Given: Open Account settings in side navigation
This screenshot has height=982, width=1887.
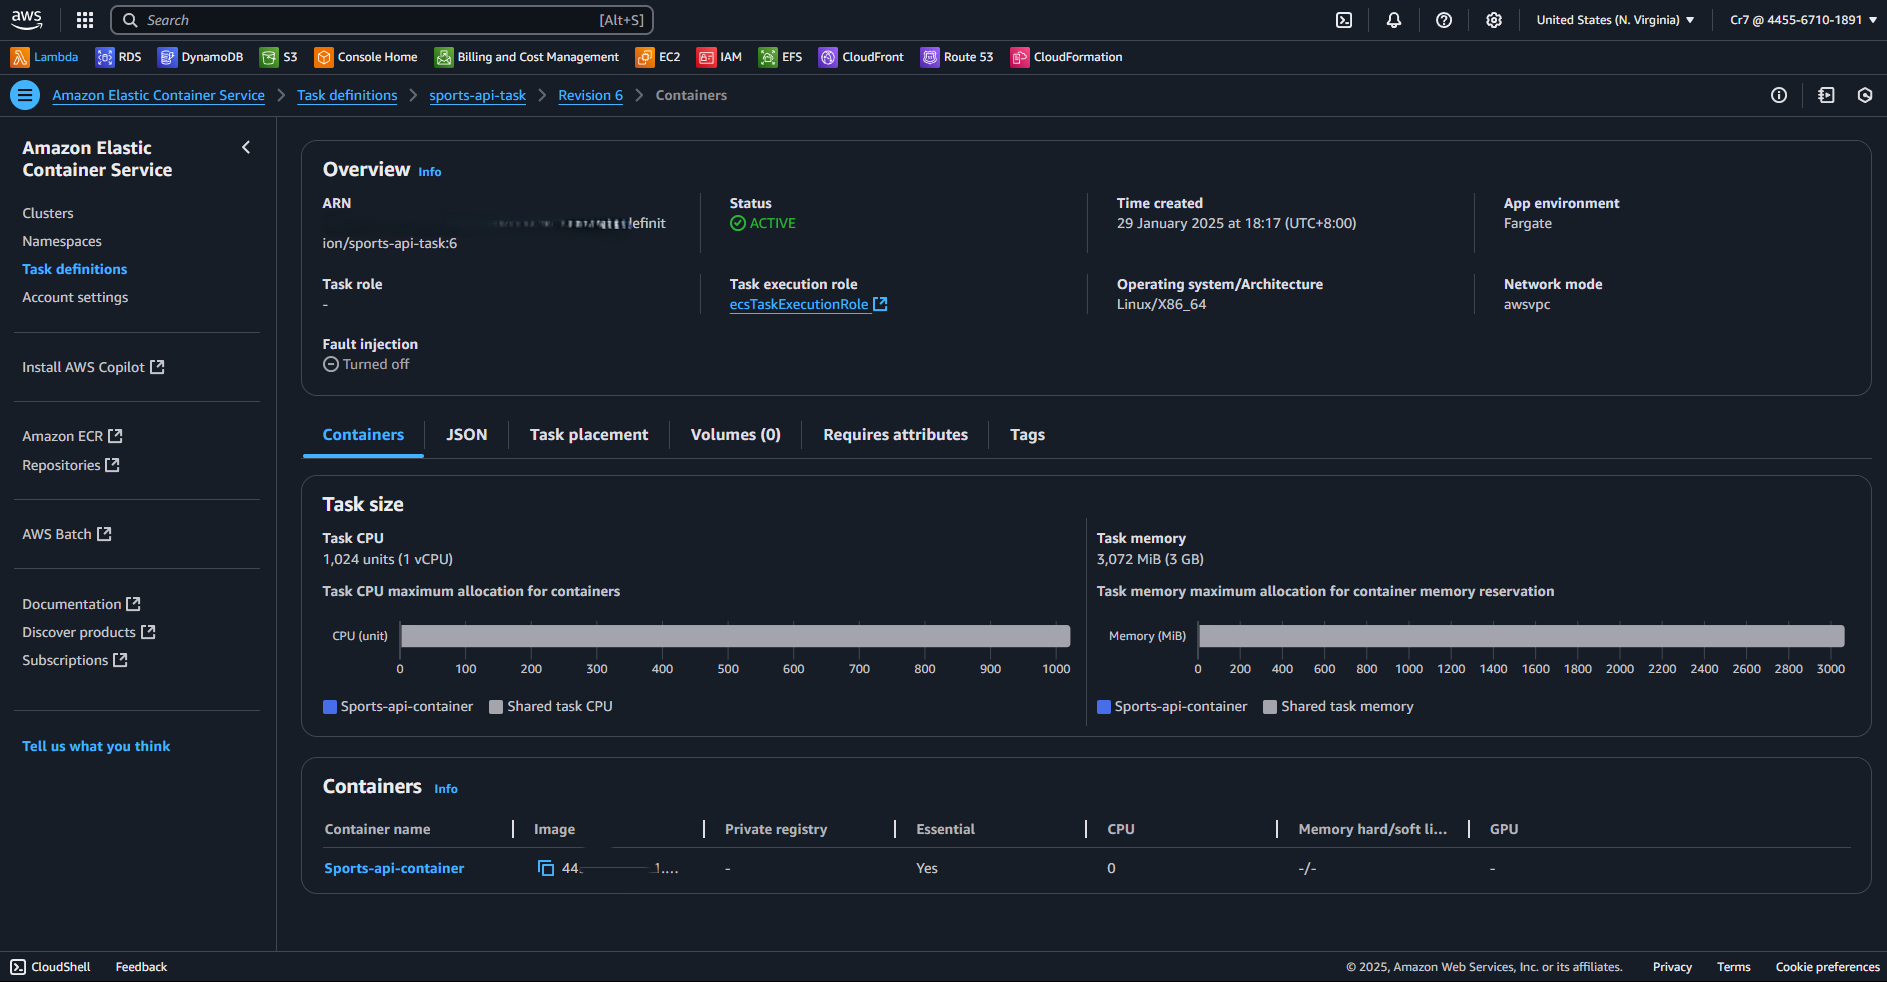Looking at the screenshot, I should coord(75,297).
